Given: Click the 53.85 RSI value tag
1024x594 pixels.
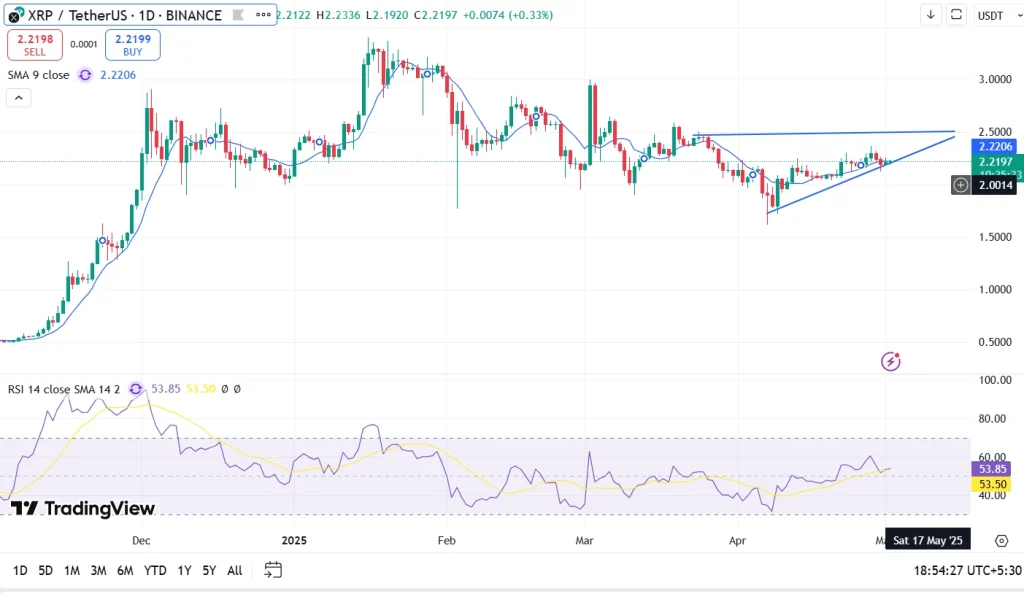Looking at the screenshot, I should [x=993, y=469].
